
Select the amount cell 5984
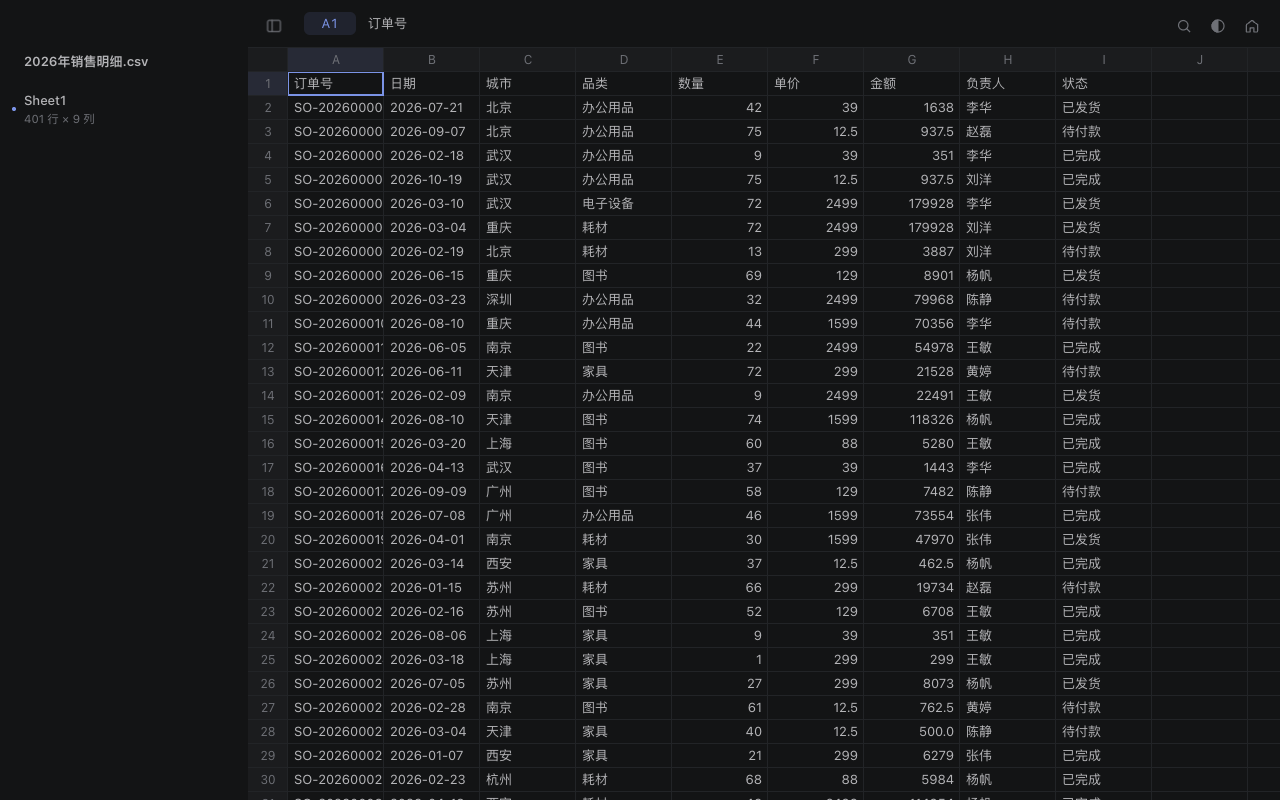[x=912, y=780]
